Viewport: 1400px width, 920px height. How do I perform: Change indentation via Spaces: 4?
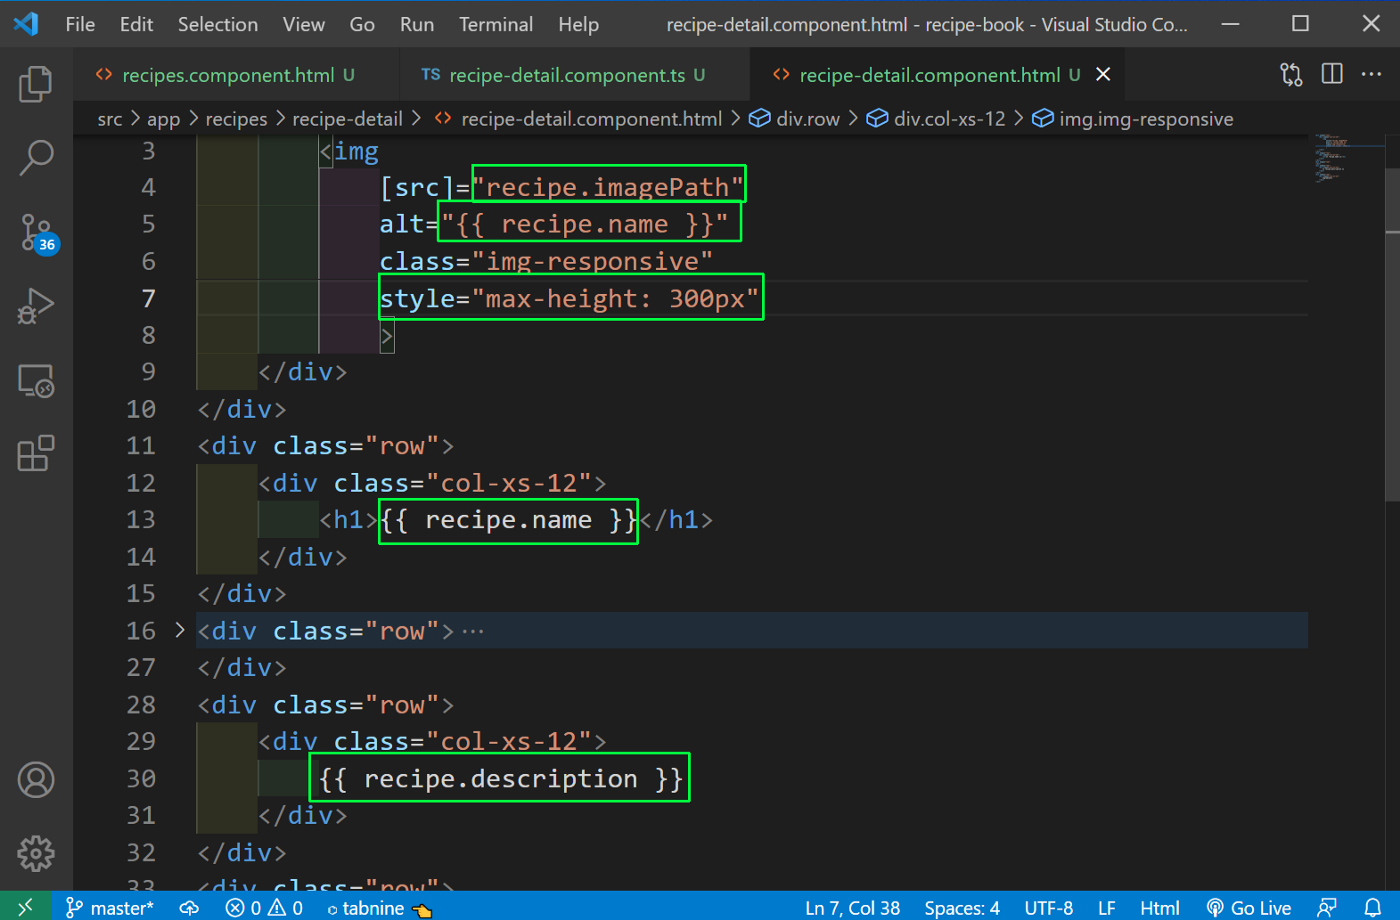tap(962, 908)
